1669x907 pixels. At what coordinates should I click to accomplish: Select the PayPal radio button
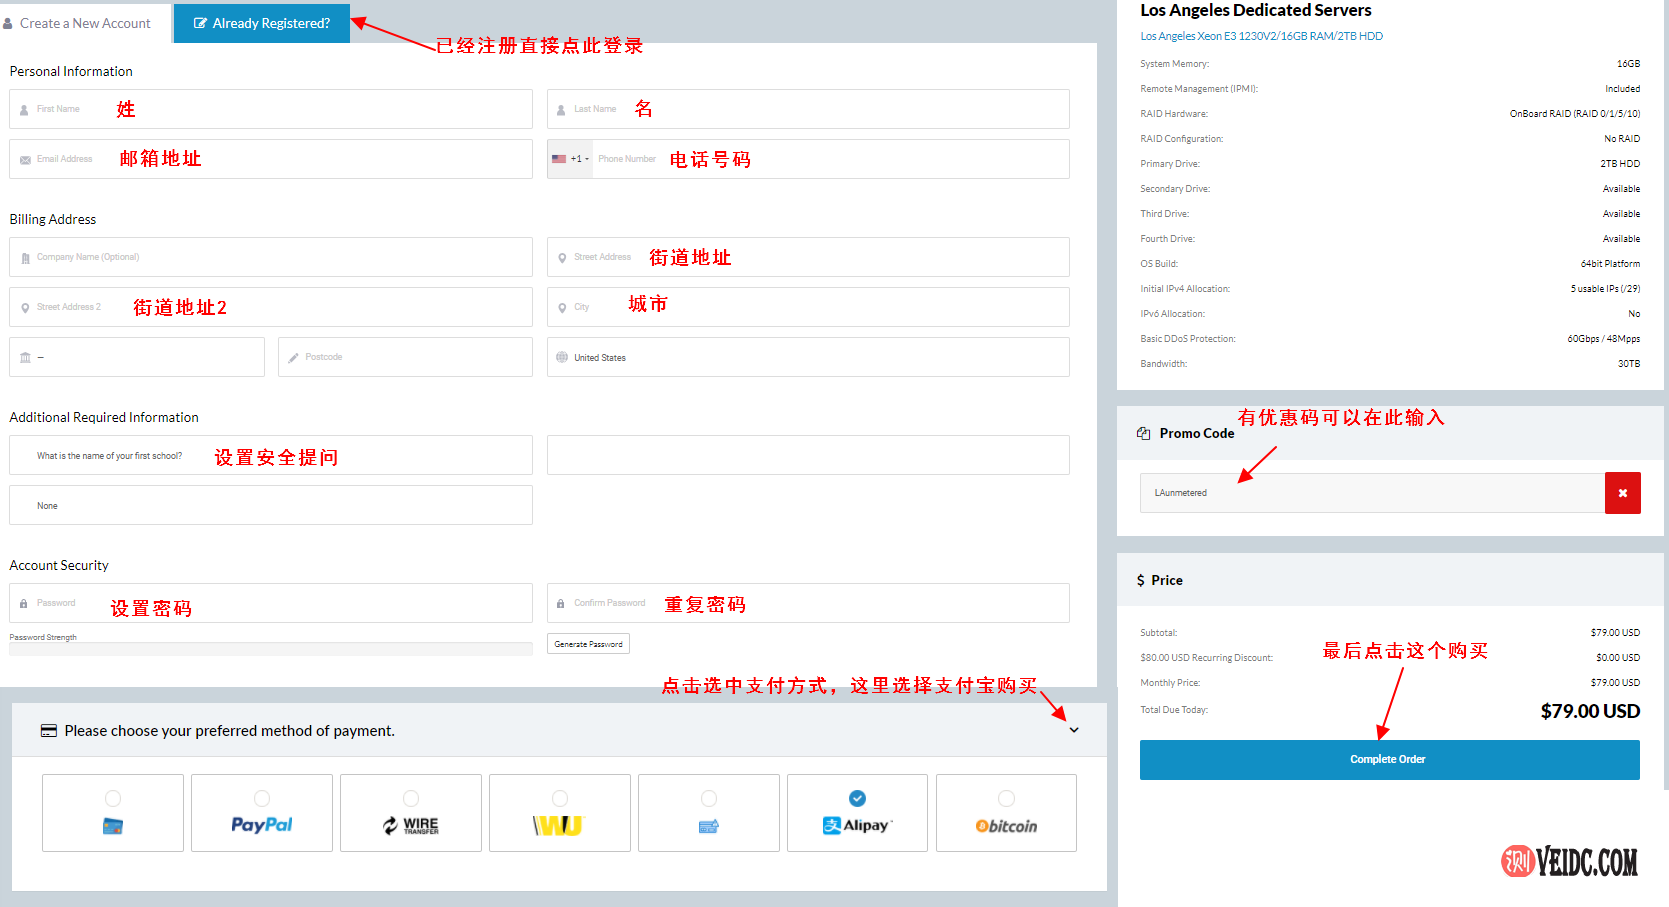(x=262, y=798)
